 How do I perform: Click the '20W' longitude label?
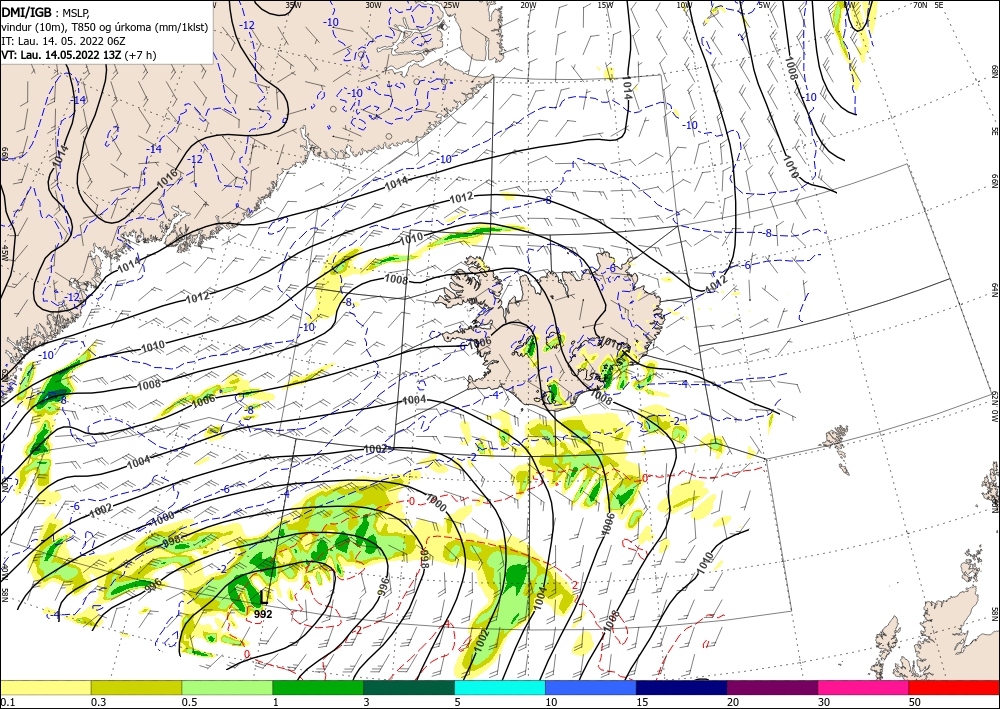(x=528, y=4)
